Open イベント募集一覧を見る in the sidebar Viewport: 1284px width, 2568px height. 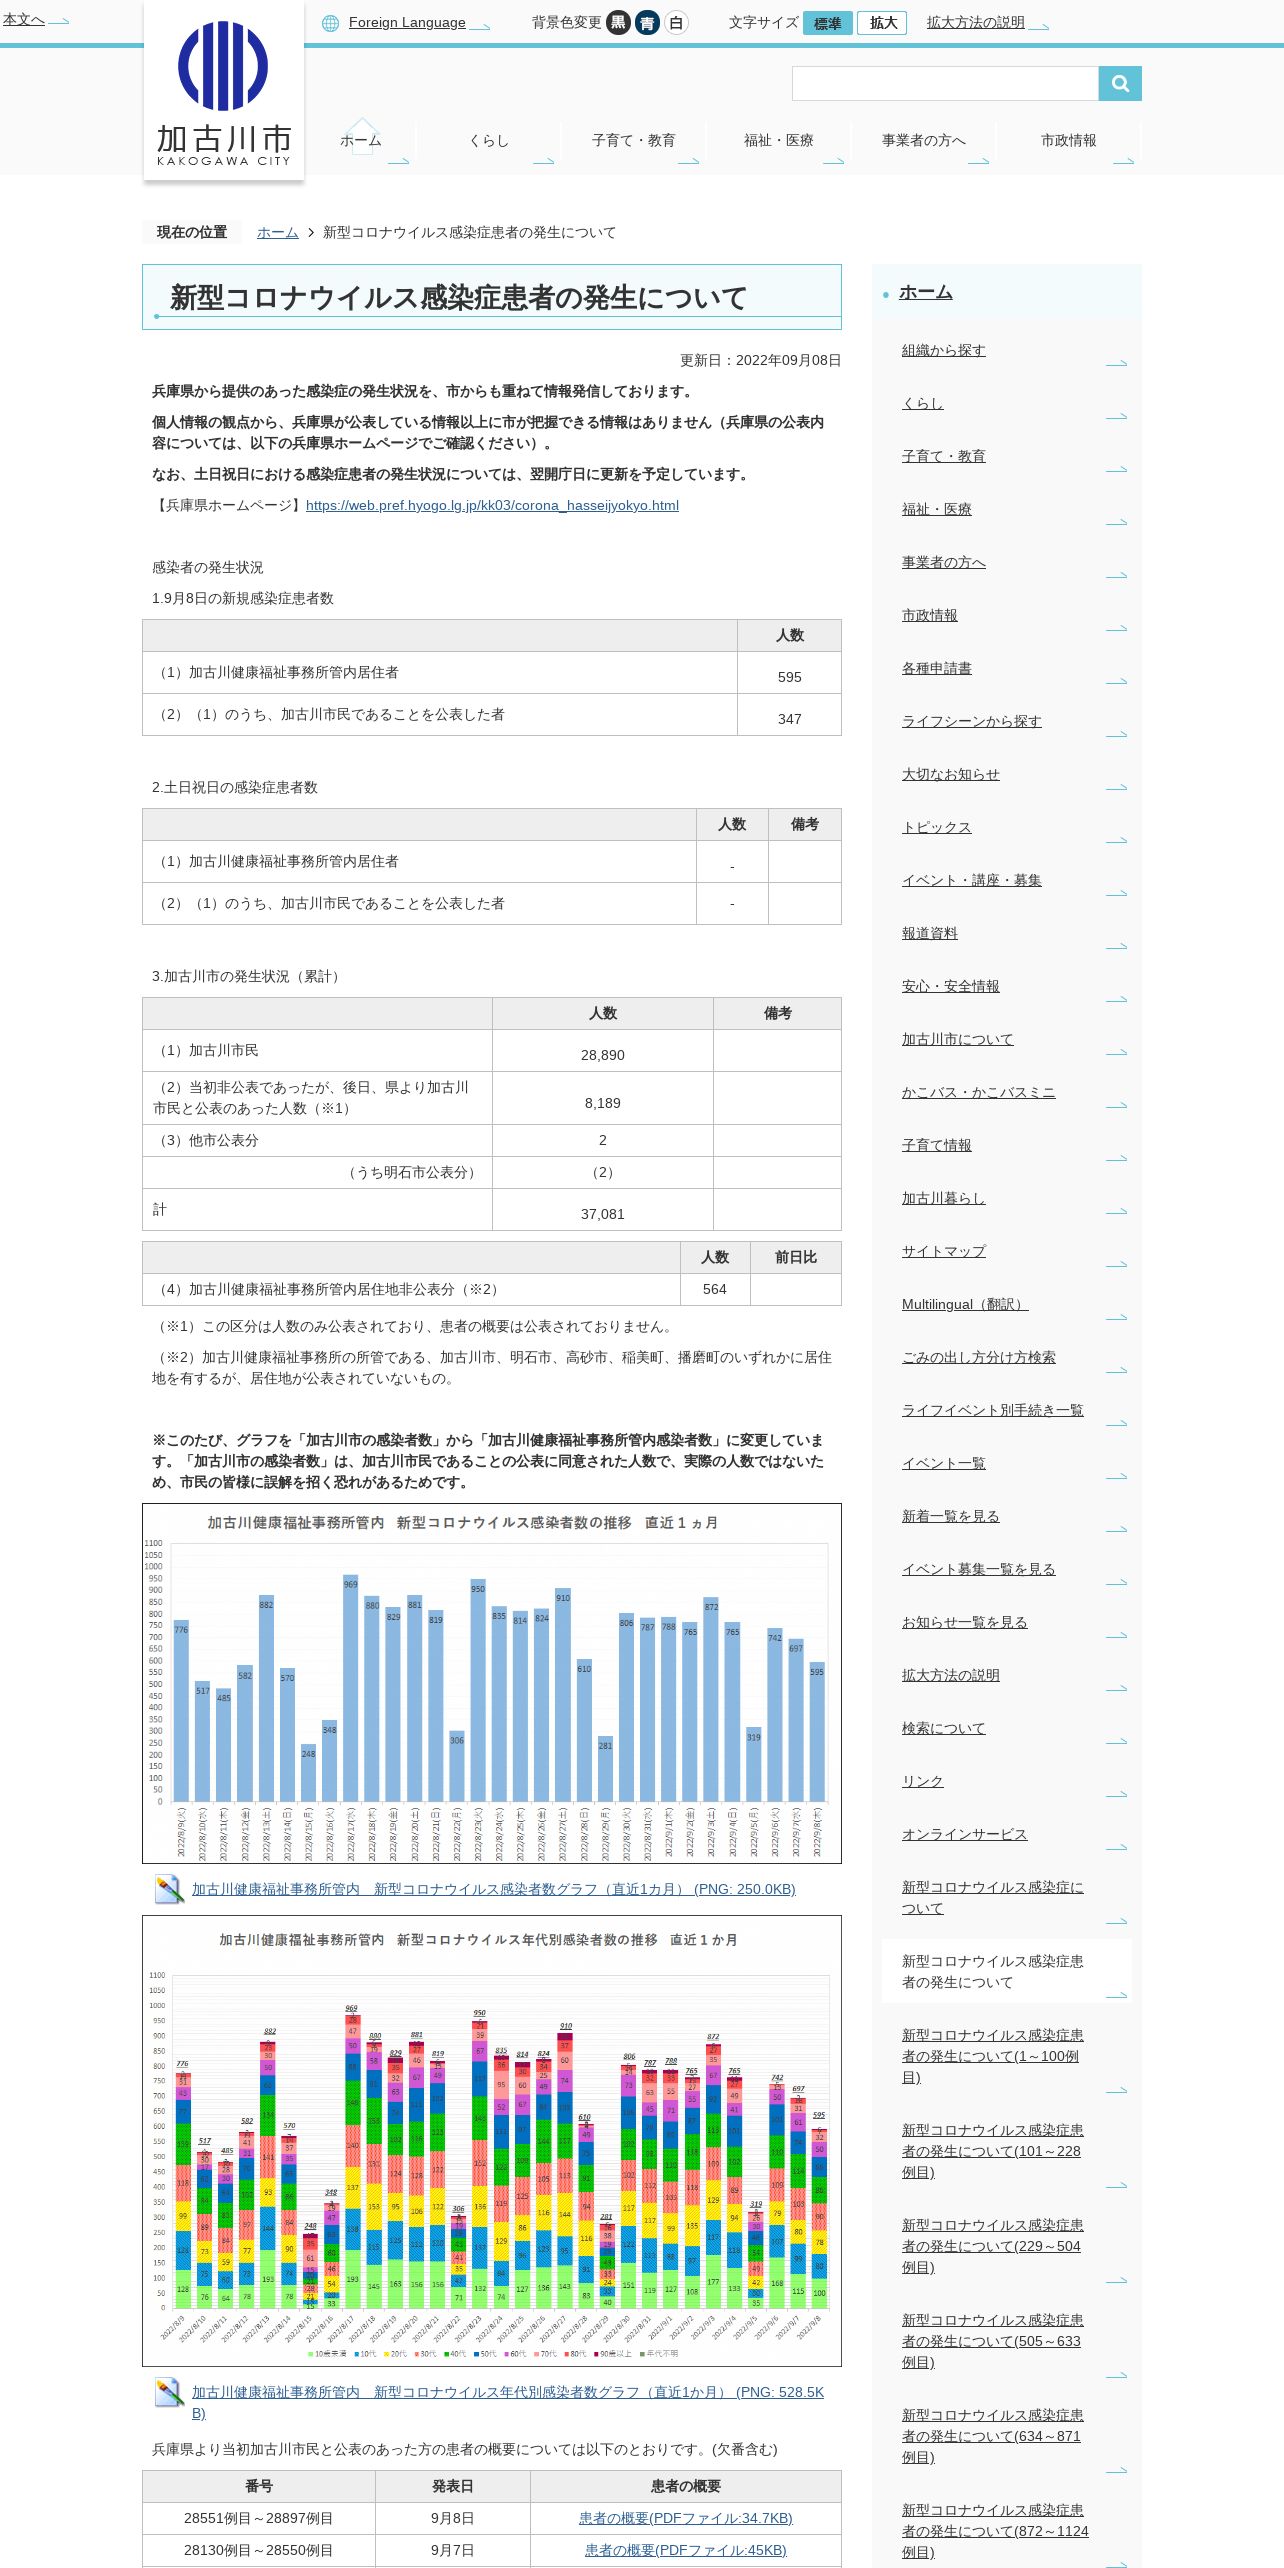pos(978,1569)
